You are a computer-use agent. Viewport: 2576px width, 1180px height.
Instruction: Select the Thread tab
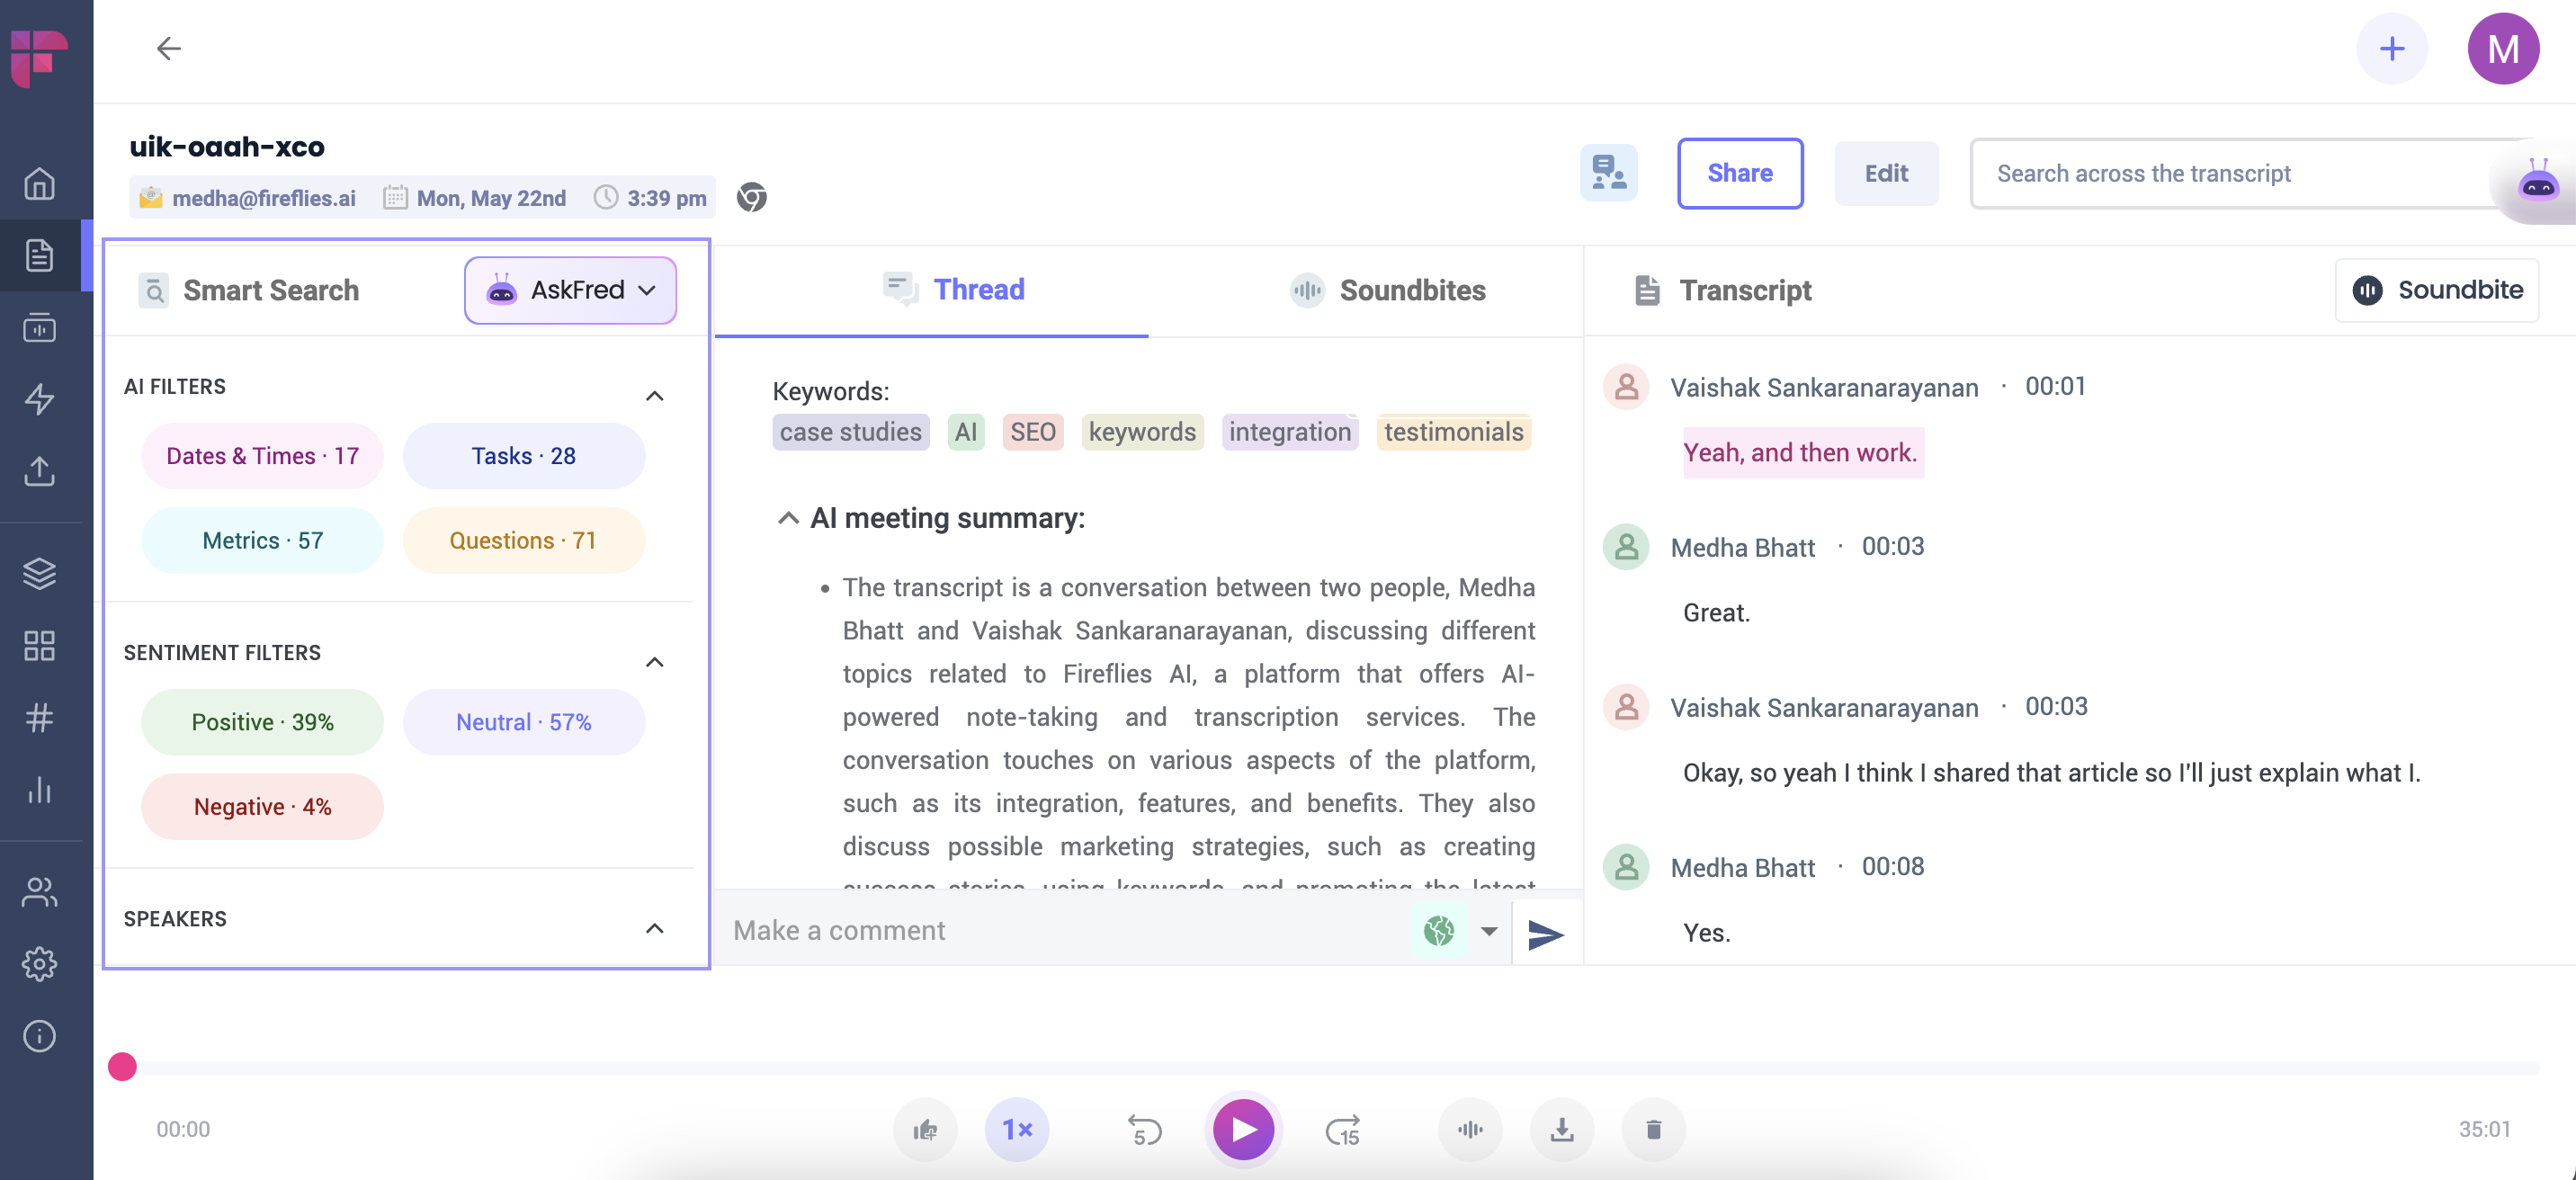pos(953,290)
